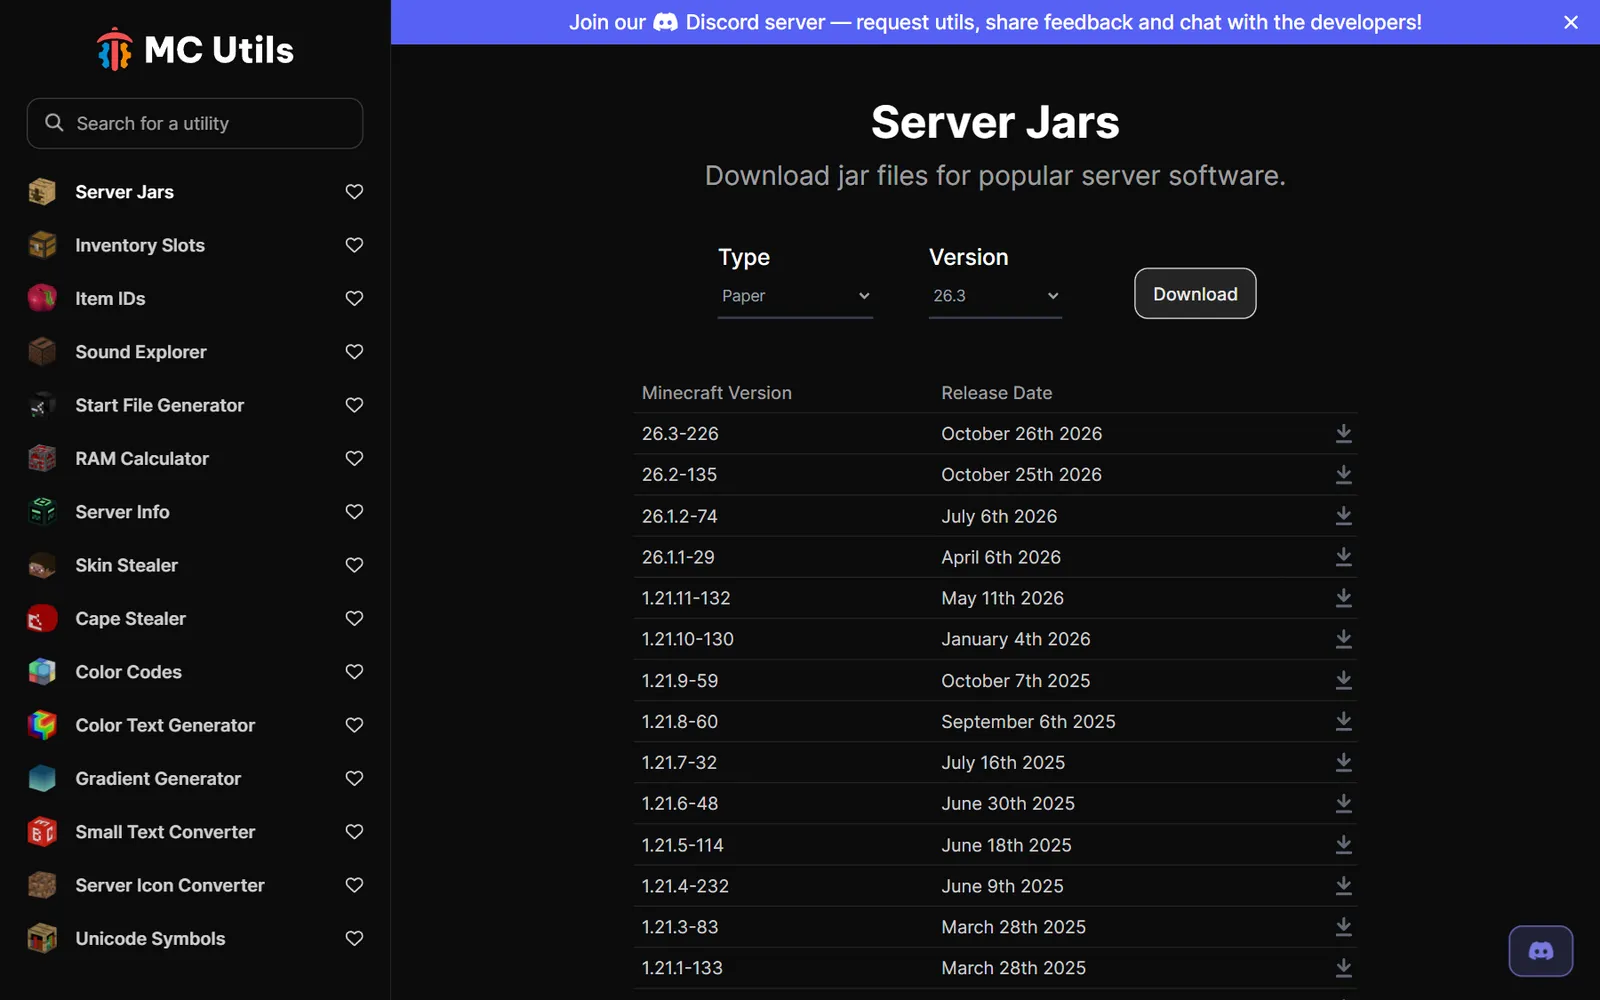Click download arrow for 1.21.7-32

[1344, 762]
